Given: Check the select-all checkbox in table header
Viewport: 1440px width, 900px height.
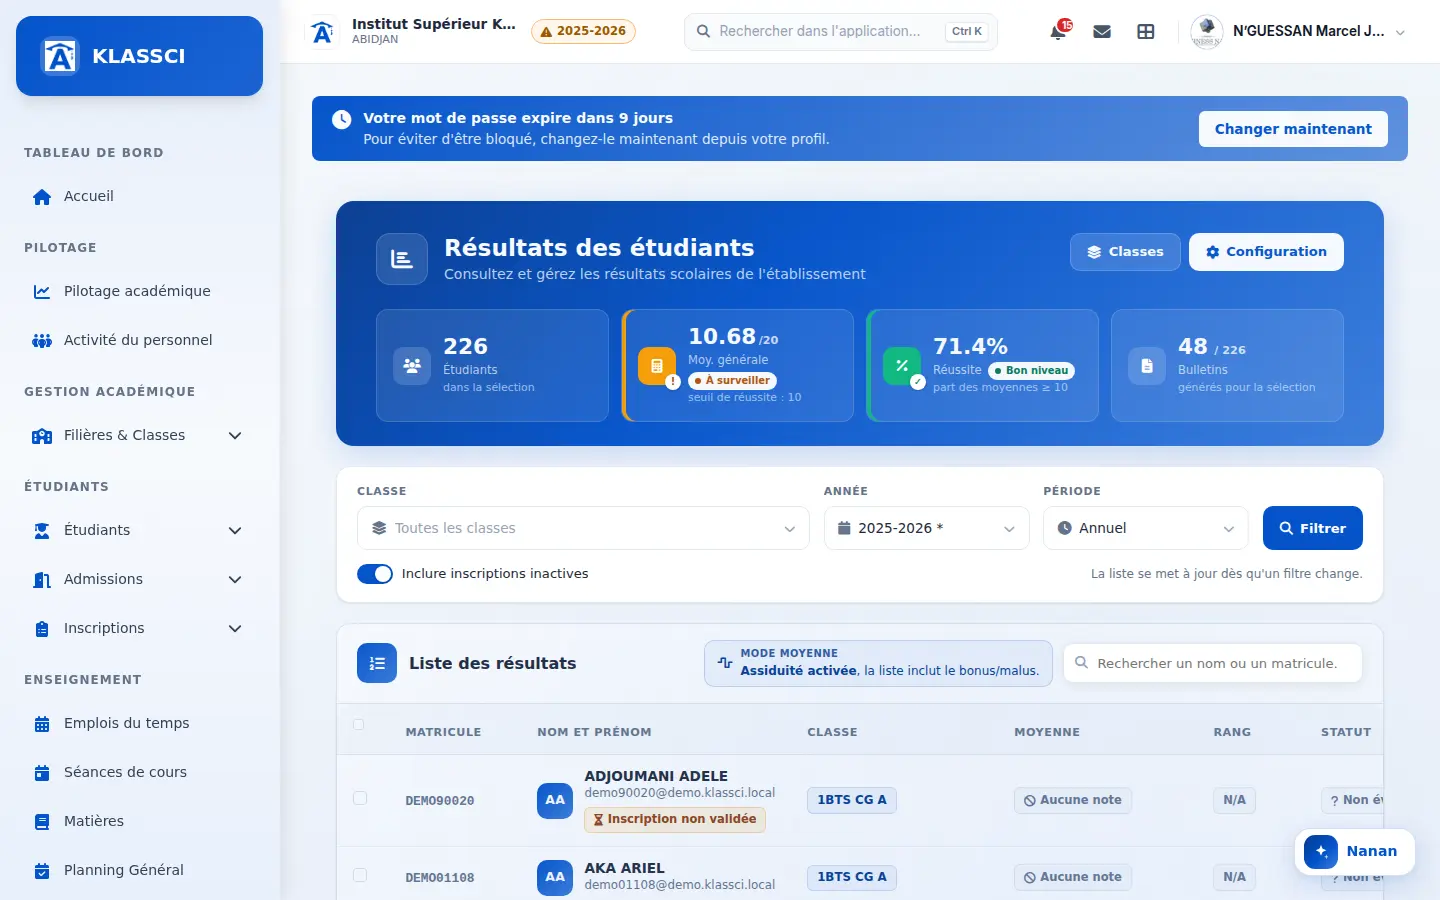Looking at the screenshot, I should coord(359,725).
